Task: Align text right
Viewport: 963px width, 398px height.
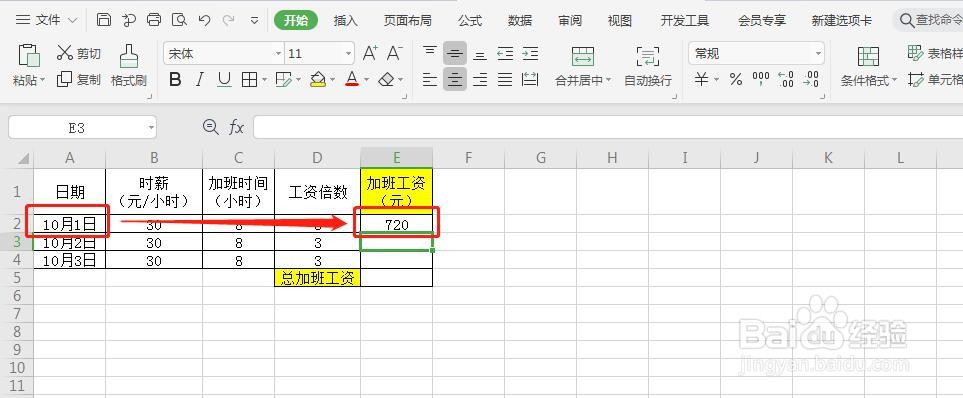Action: click(480, 79)
